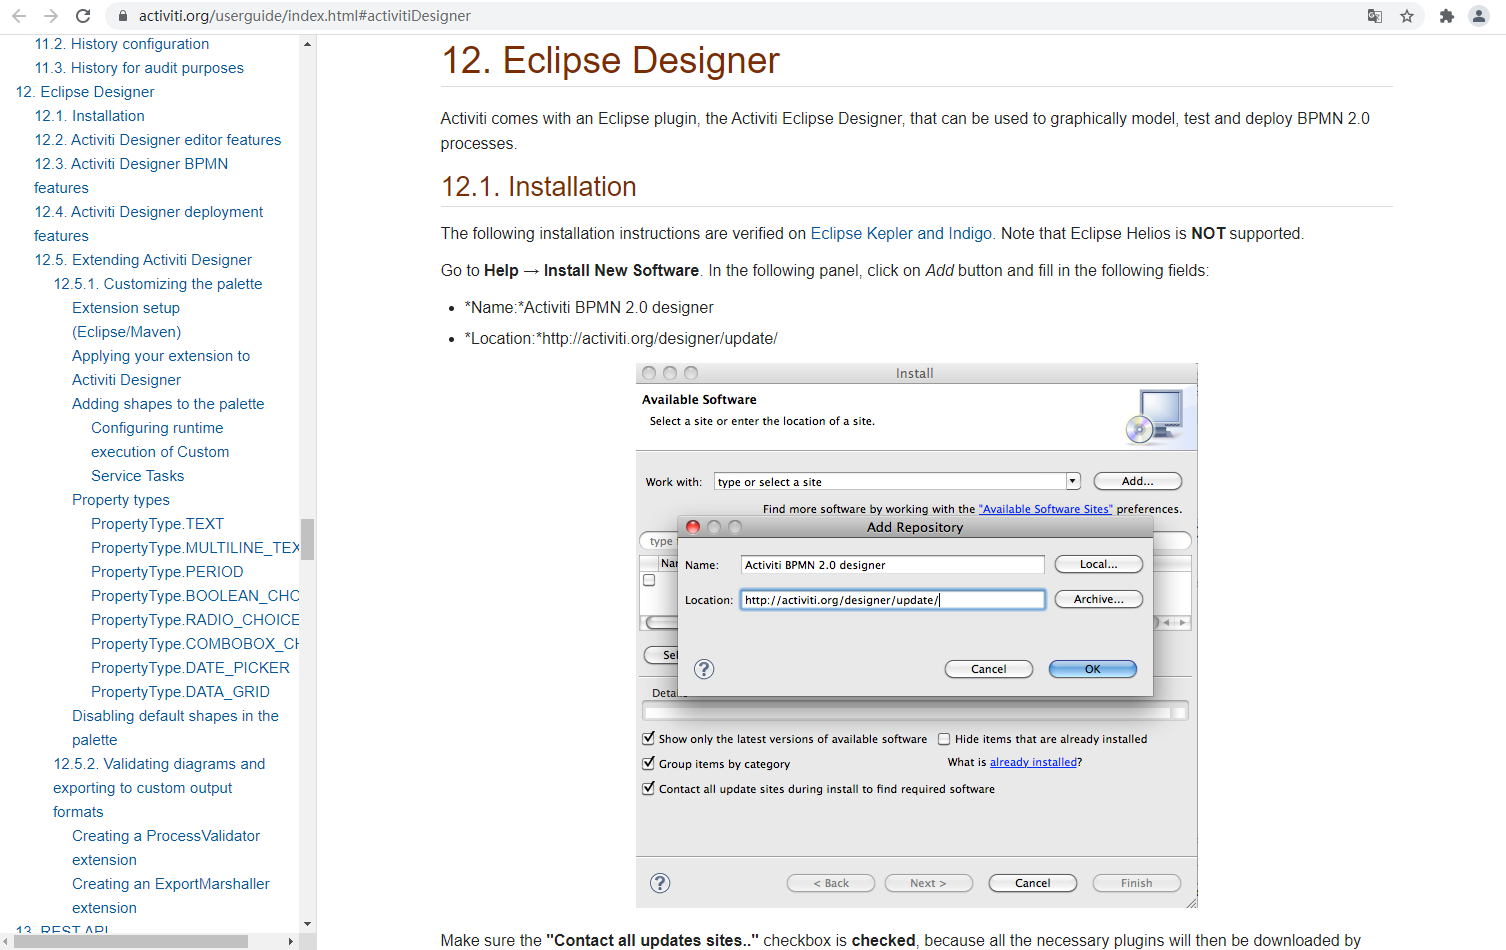The width and height of the screenshot is (1506, 950).
Task: Click the '12. Eclipse Designer' page heading
Action: point(610,61)
